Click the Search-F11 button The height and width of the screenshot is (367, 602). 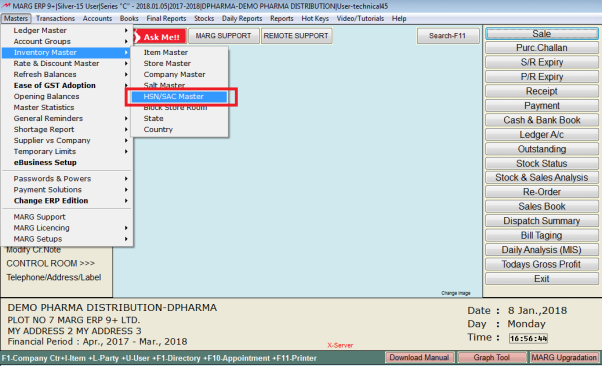coord(448,36)
